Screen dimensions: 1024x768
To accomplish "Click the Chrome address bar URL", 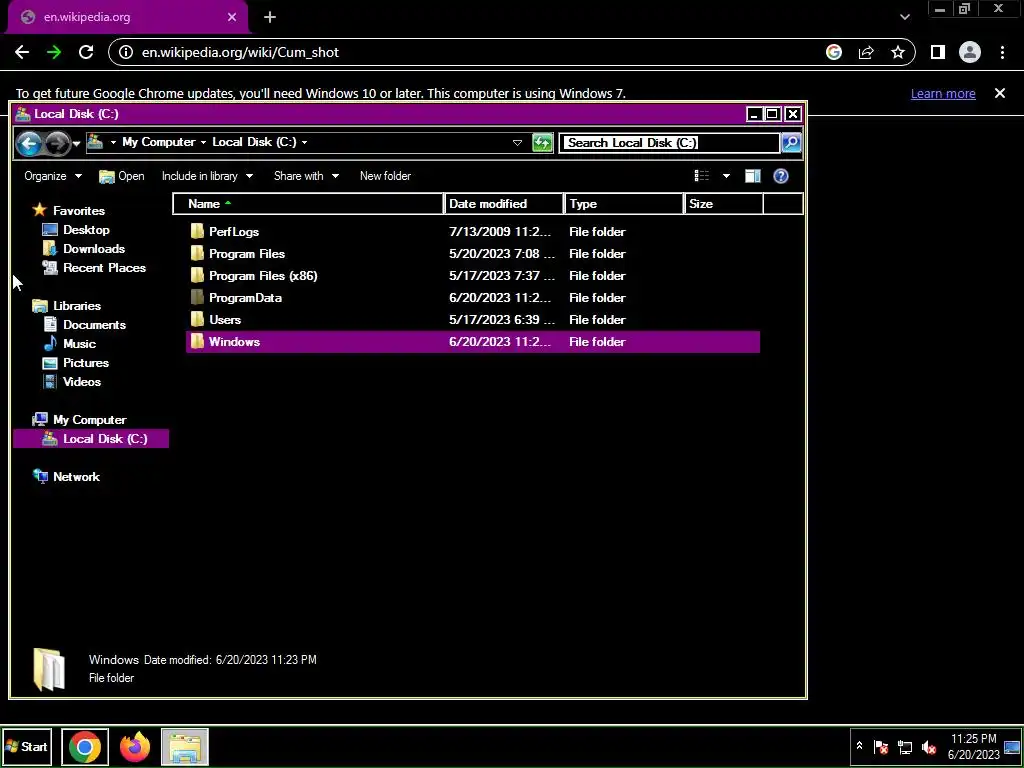I will [240, 52].
